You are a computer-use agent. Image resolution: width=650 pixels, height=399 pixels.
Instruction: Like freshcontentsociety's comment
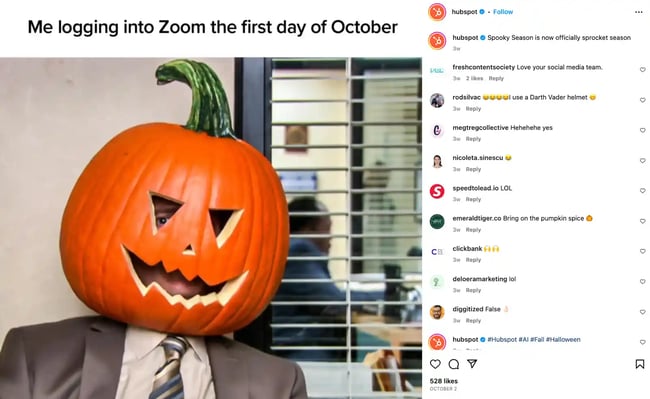[x=642, y=70]
